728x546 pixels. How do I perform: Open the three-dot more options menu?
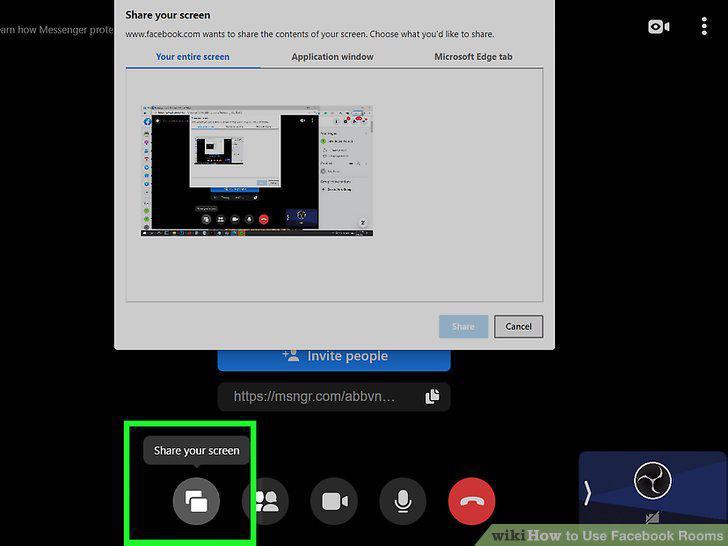click(x=704, y=26)
